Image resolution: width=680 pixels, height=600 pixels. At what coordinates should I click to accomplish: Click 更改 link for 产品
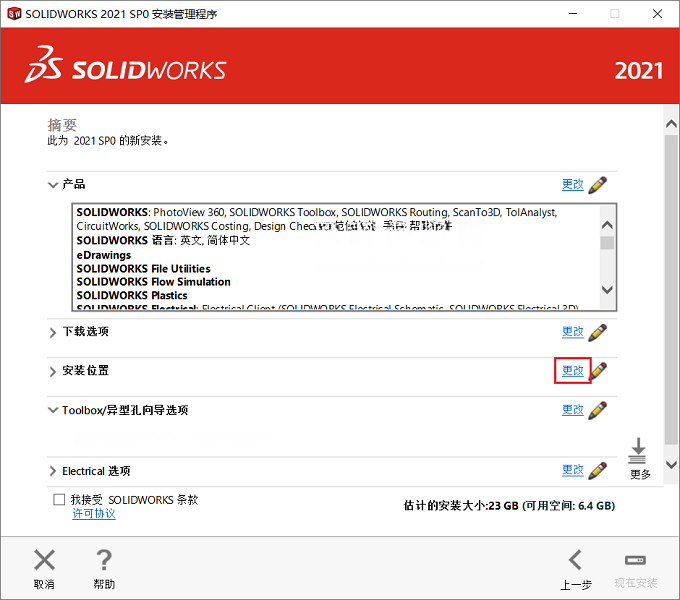[x=572, y=185]
